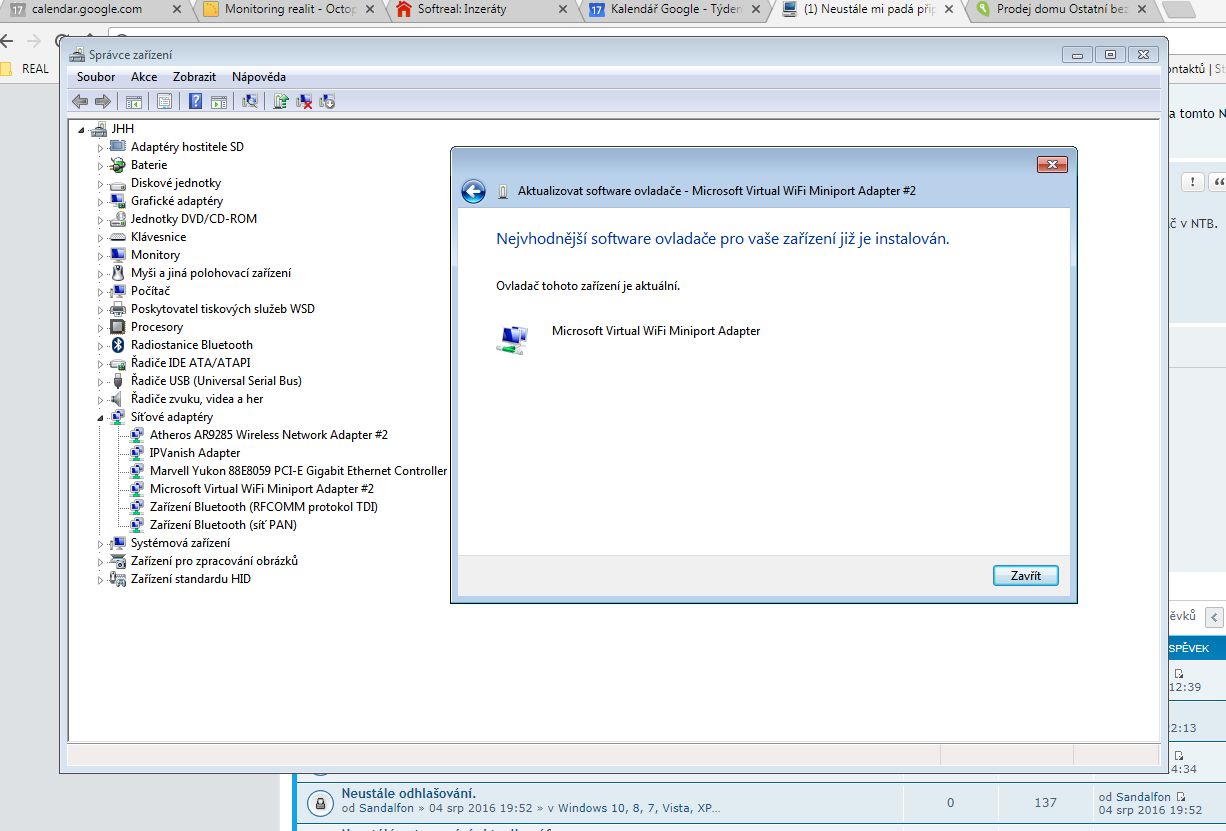Image resolution: width=1226 pixels, height=831 pixels.
Task: Toggle the console tree toolbar icon
Action: point(133,101)
